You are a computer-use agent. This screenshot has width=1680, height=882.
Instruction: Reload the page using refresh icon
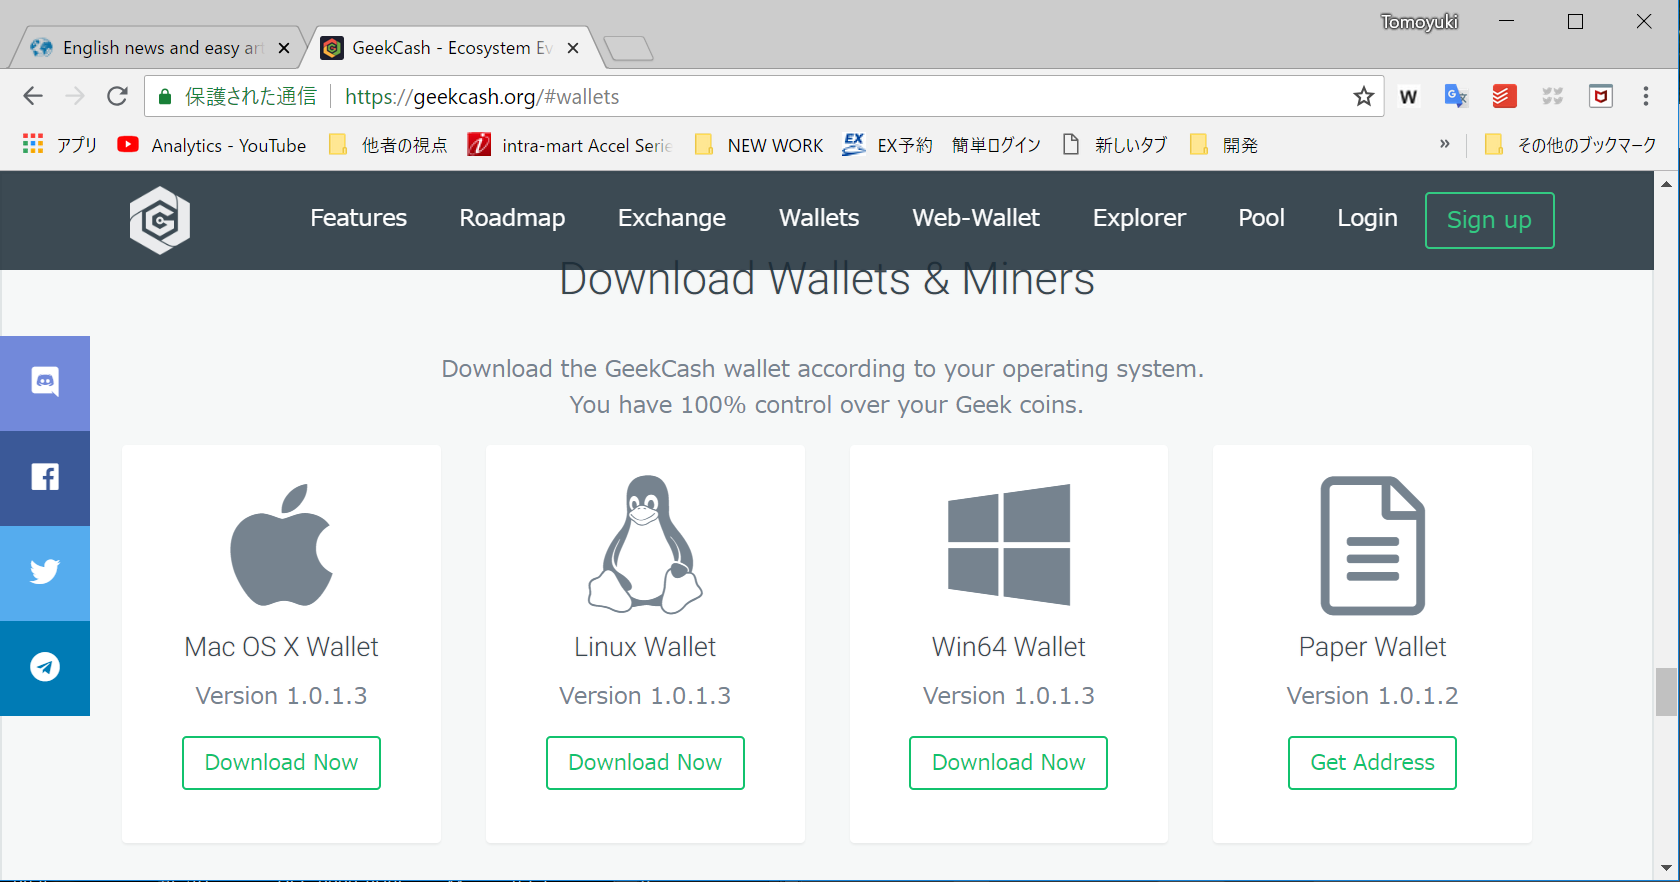[x=117, y=97]
